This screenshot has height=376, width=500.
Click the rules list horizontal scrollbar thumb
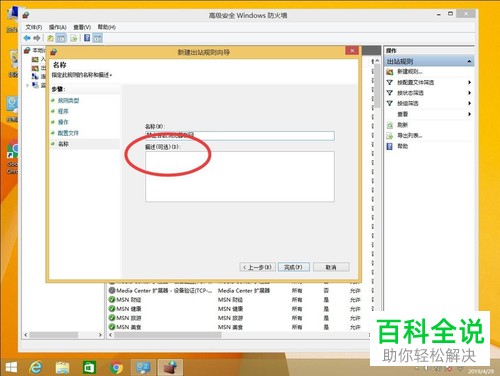pyautogui.click(x=168, y=335)
